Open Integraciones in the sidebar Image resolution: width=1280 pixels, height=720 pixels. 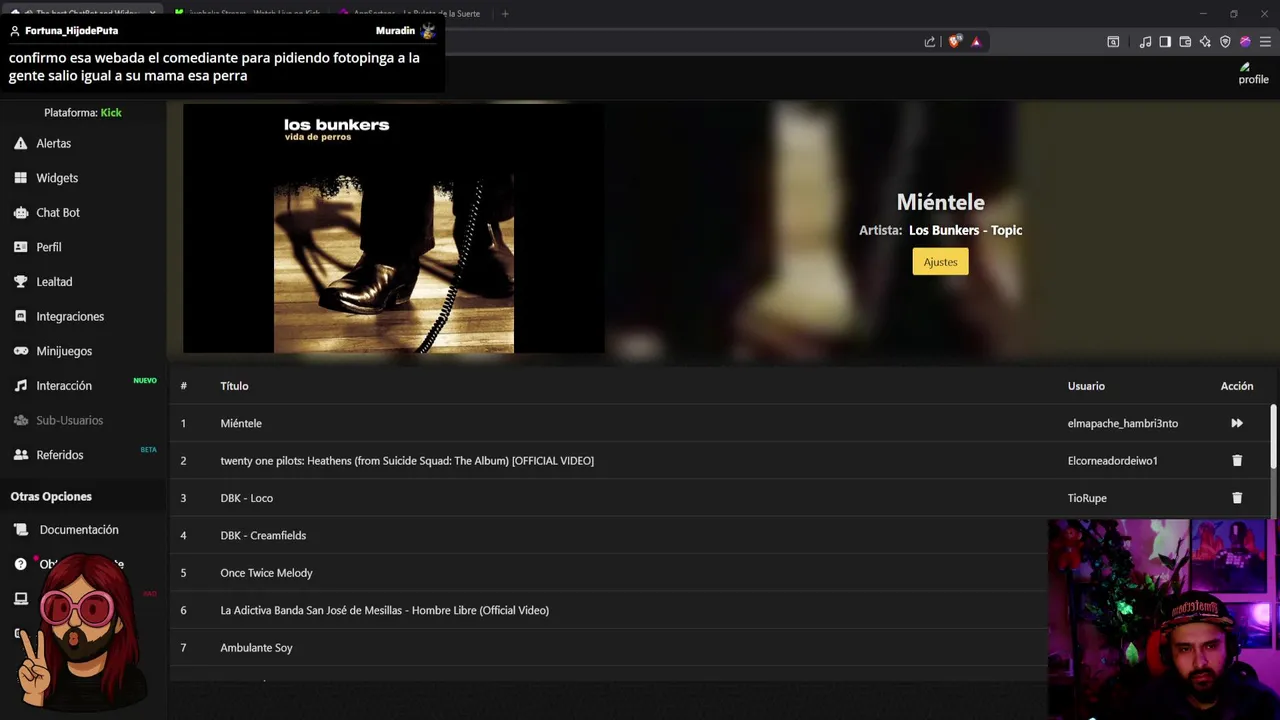(x=70, y=316)
